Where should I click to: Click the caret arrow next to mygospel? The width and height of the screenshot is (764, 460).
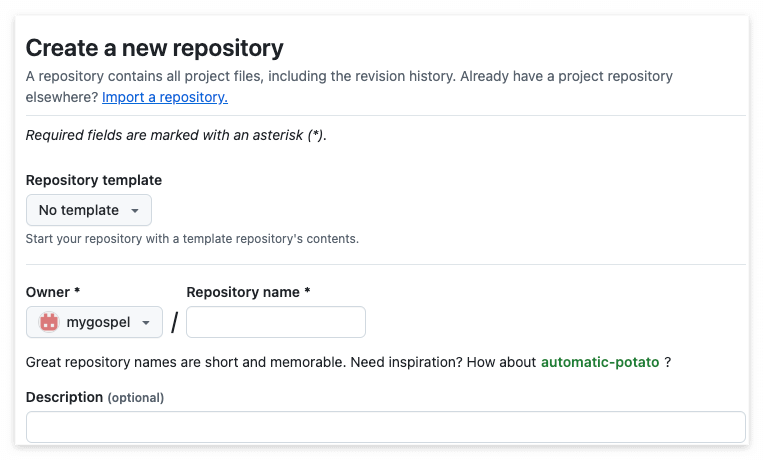(146, 323)
